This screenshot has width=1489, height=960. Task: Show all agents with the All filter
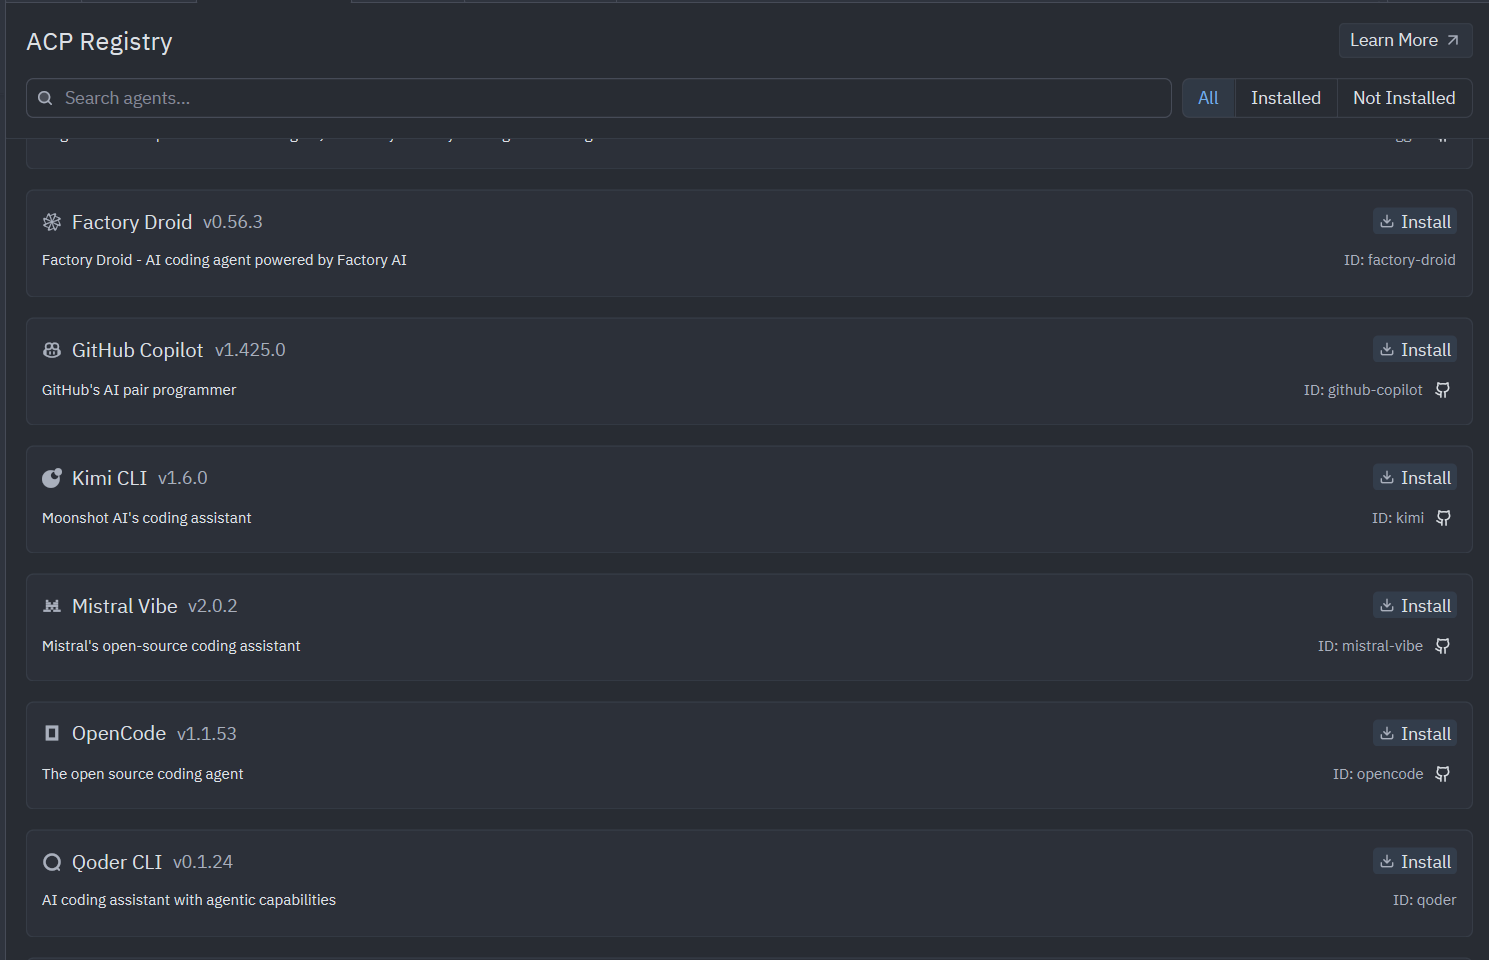(1208, 98)
